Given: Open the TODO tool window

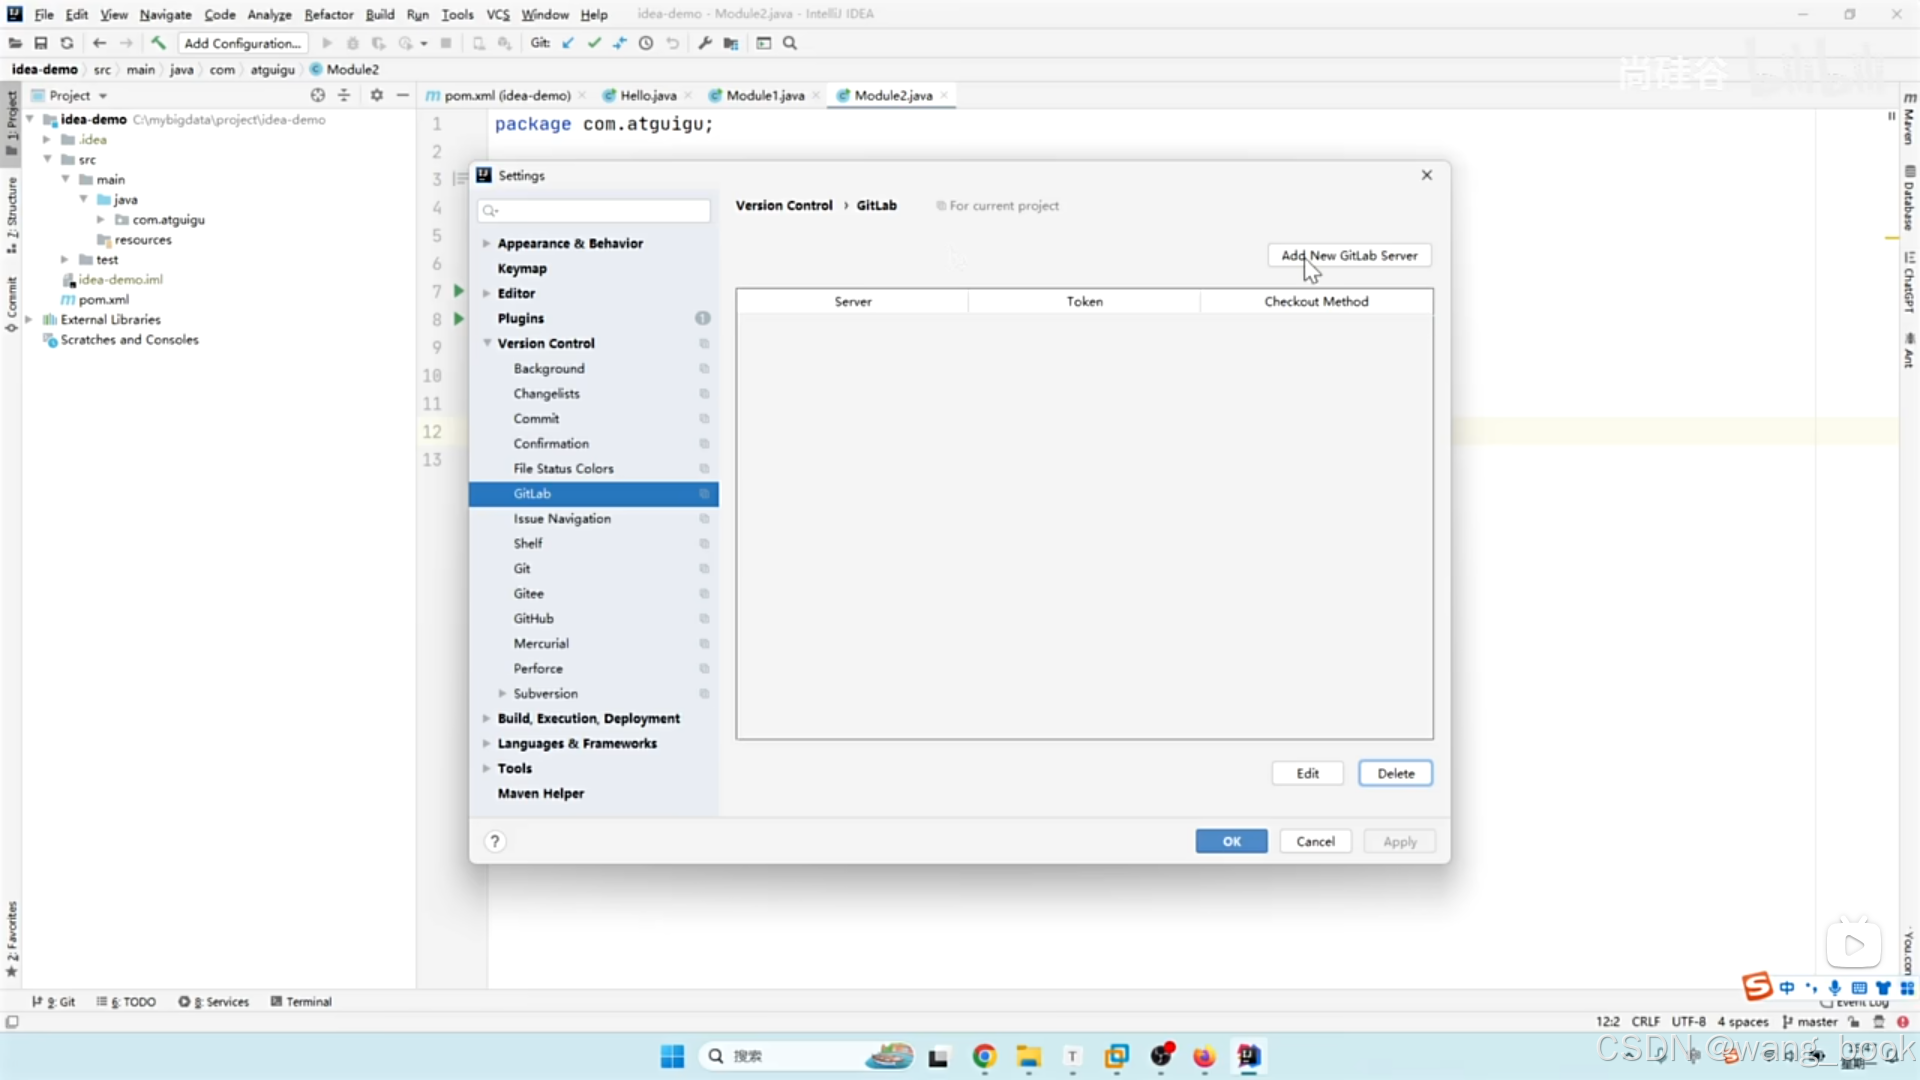Looking at the screenshot, I should pyautogui.click(x=126, y=1002).
